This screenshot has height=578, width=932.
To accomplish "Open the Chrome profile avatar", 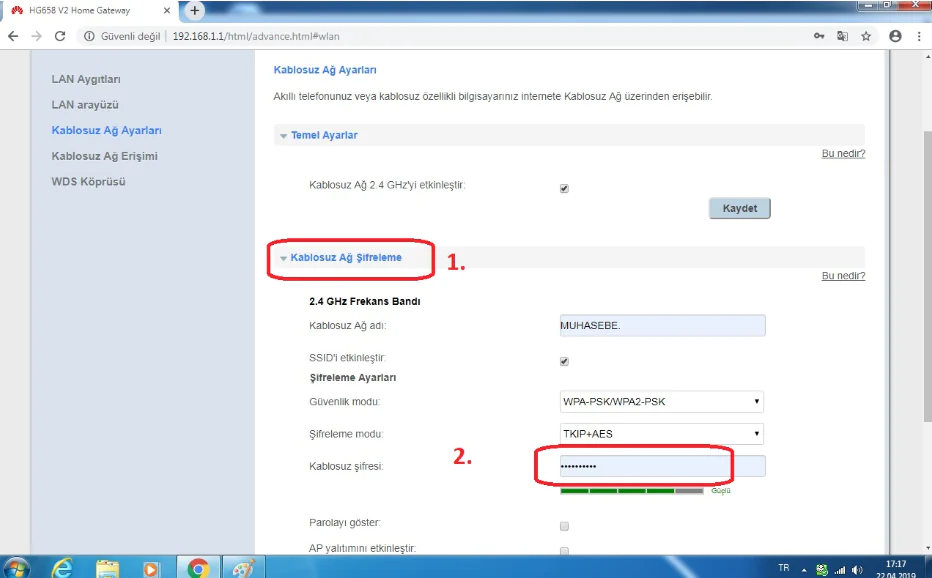I will click(895, 36).
